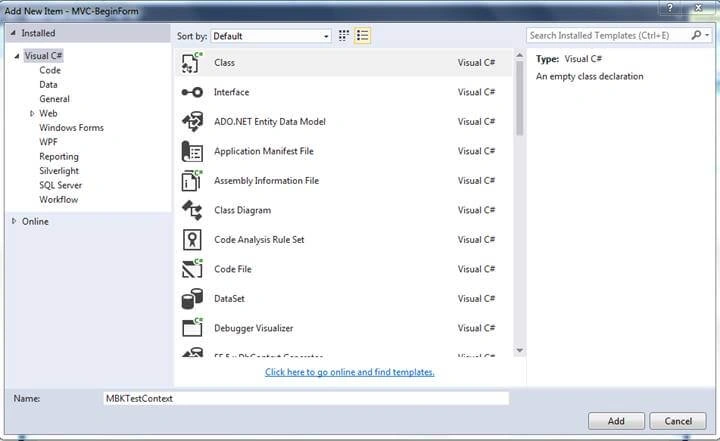This screenshot has width=720, height=441.
Task: Click the Code File icon
Action: tap(192, 269)
